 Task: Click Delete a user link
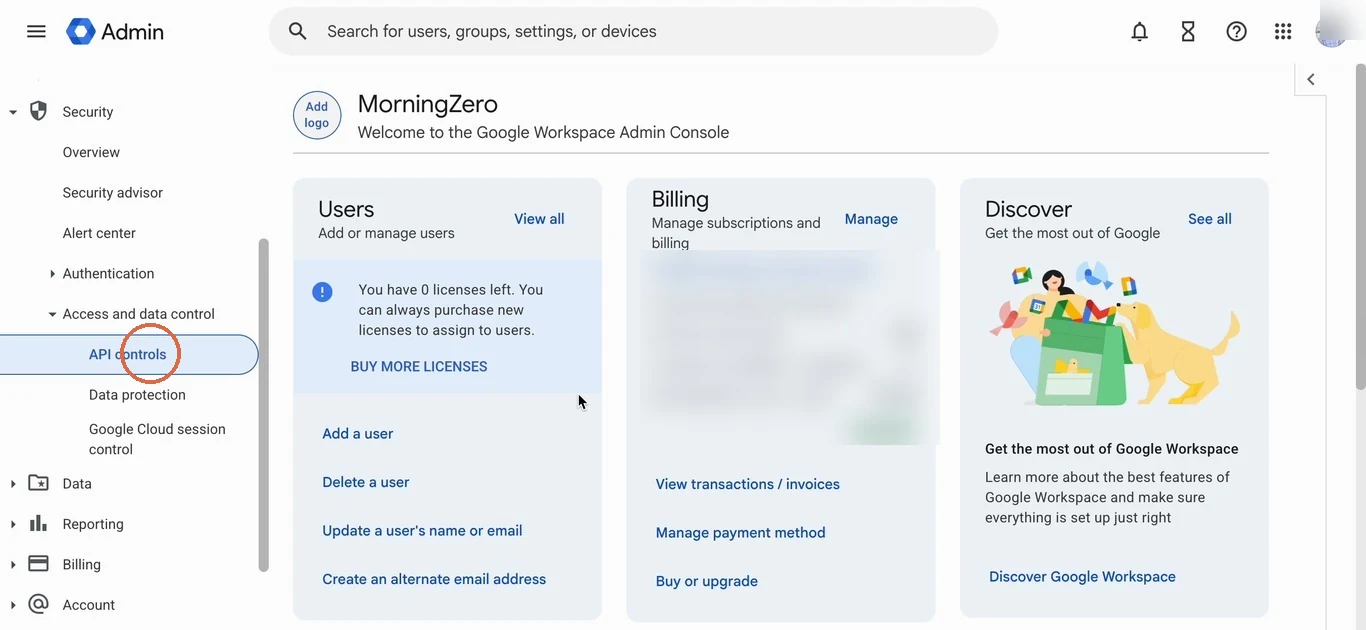(365, 482)
